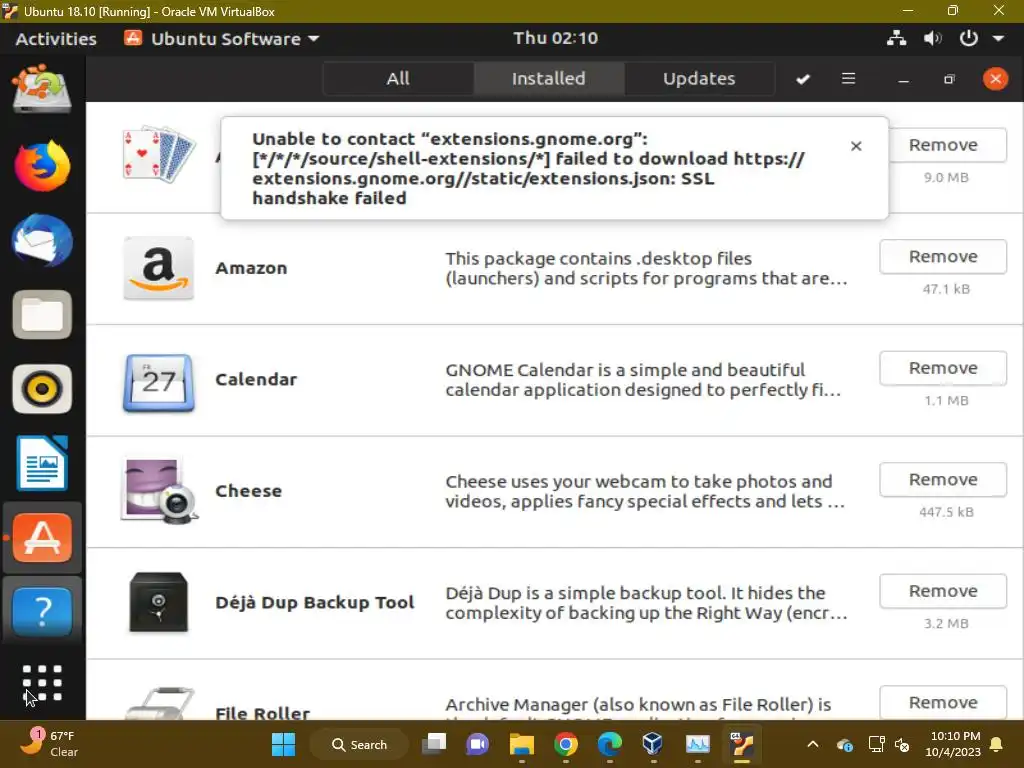Click the Ubuntu Software dock icon
The height and width of the screenshot is (768, 1024).
[42, 537]
